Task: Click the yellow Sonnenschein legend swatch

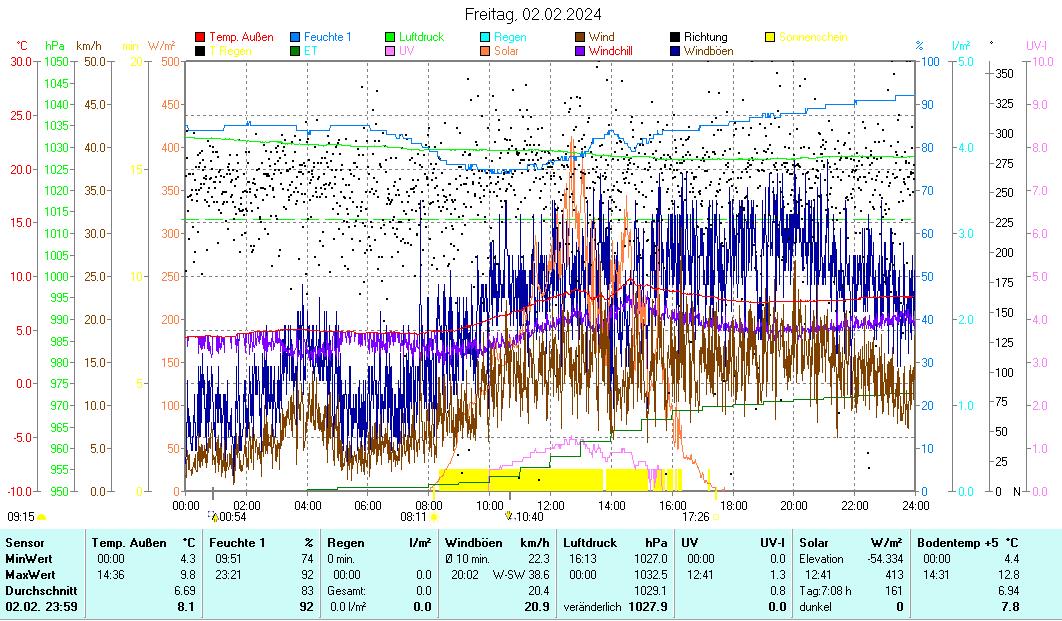Action: click(x=769, y=37)
